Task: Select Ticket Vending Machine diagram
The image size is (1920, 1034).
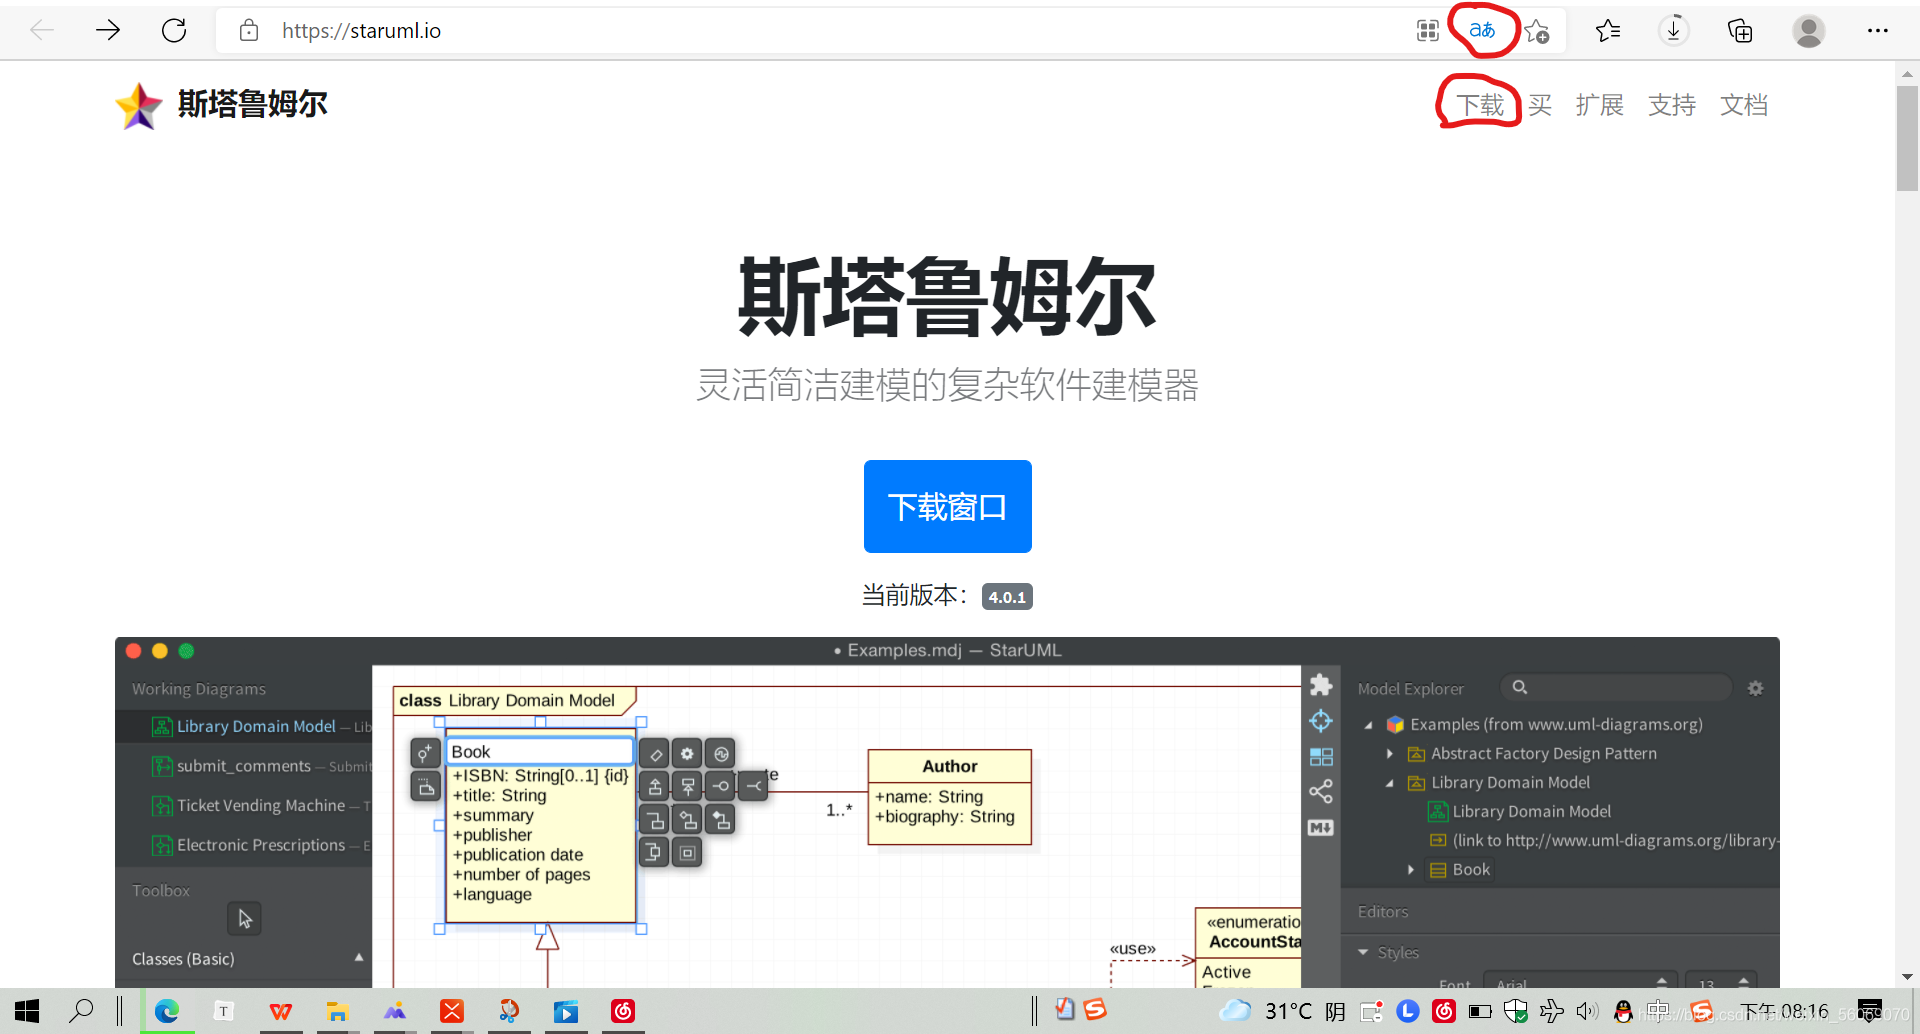Action: coord(244,806)
